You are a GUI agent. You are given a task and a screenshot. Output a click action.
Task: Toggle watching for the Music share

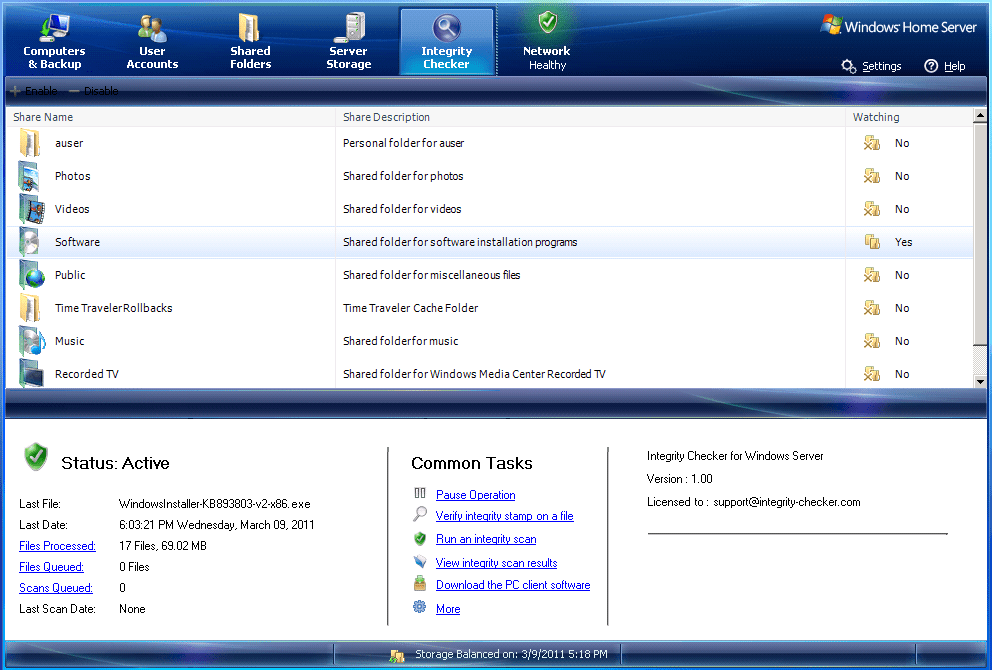tap(871, 341)
